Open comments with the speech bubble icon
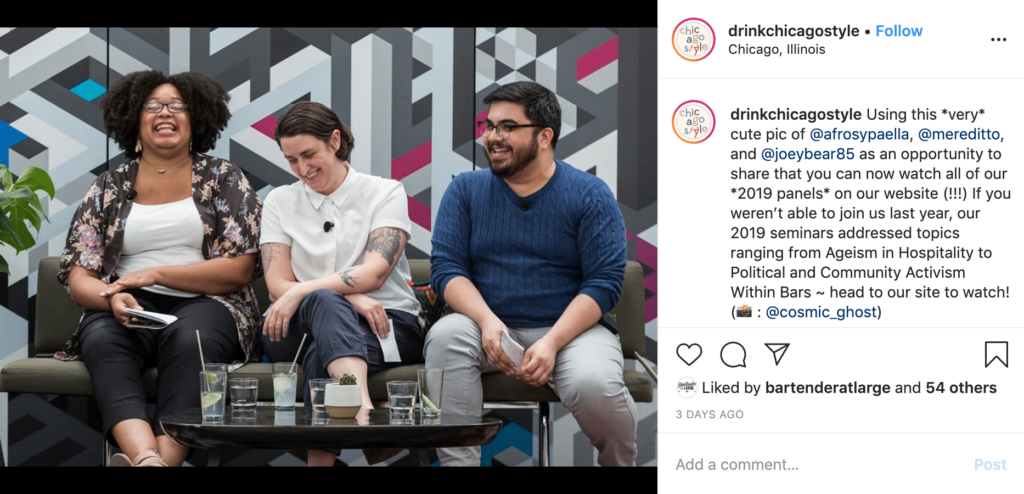The width and height of the screenshot is (1024, 494). (x=733, y=354)
